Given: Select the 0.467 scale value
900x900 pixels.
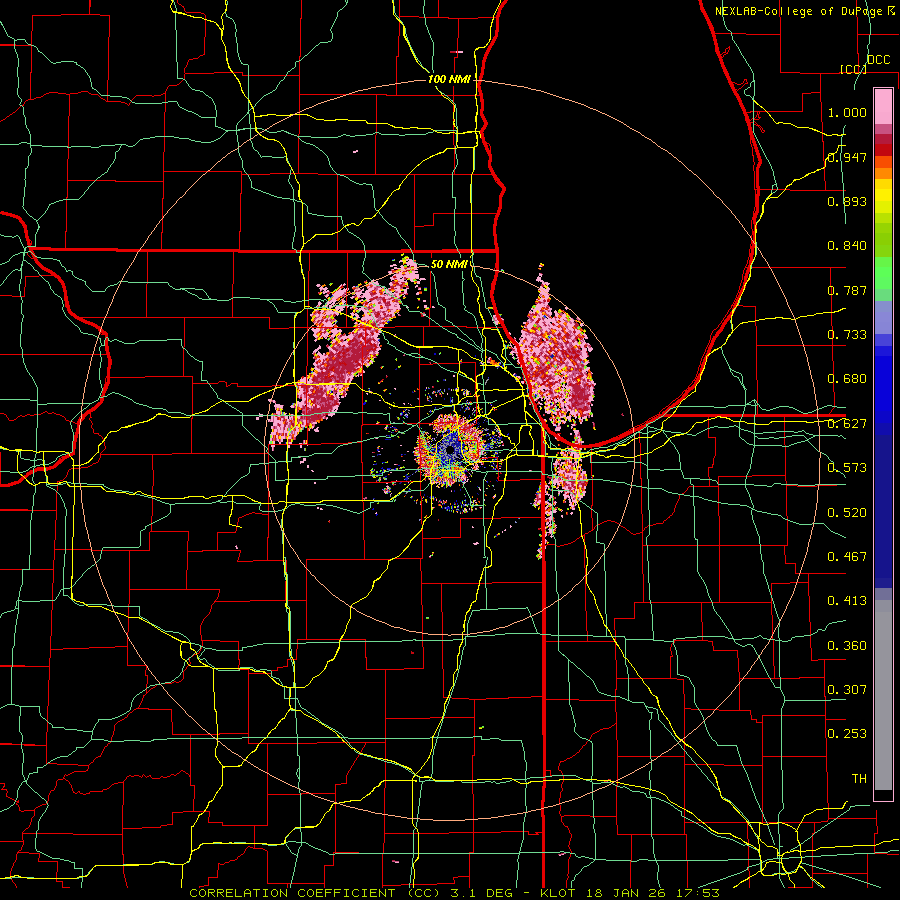Looking at the screenshot, I should tap(847, 557).
